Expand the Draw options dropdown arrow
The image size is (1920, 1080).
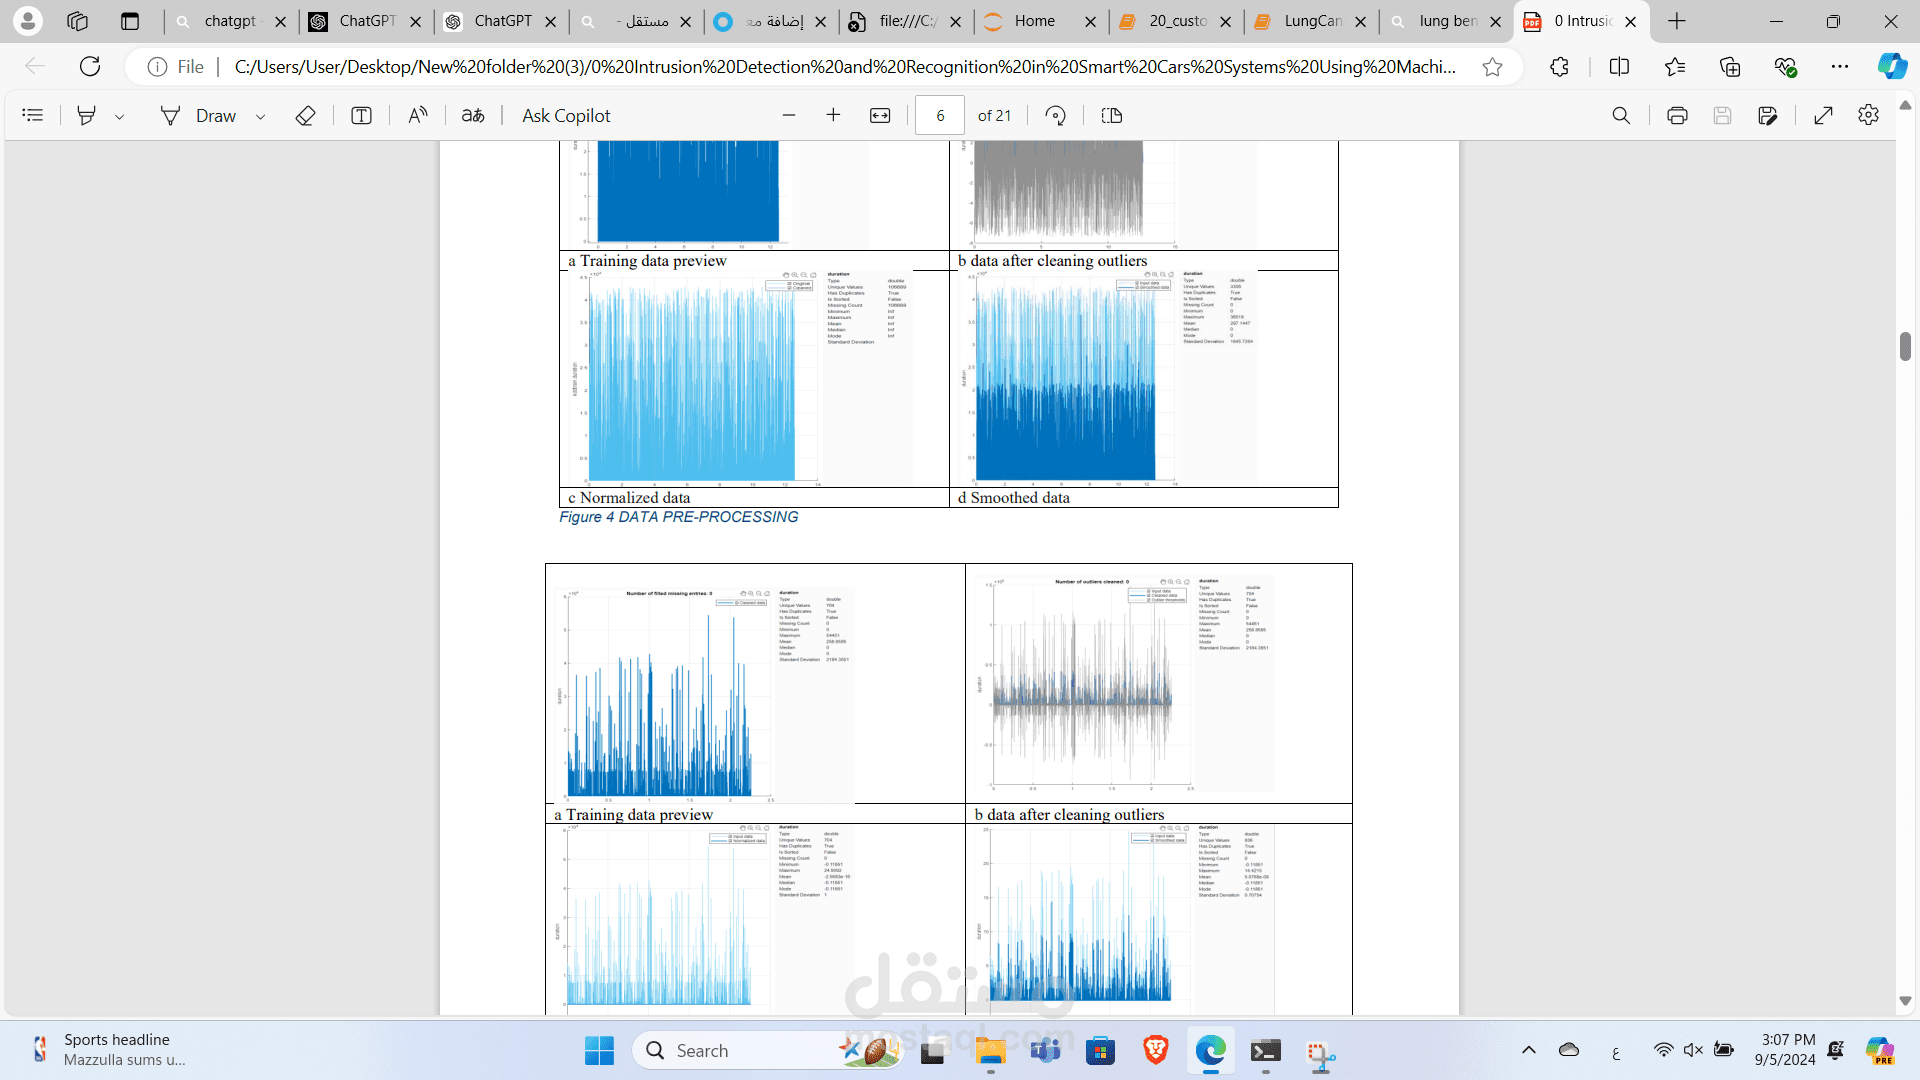click(261, 117)
